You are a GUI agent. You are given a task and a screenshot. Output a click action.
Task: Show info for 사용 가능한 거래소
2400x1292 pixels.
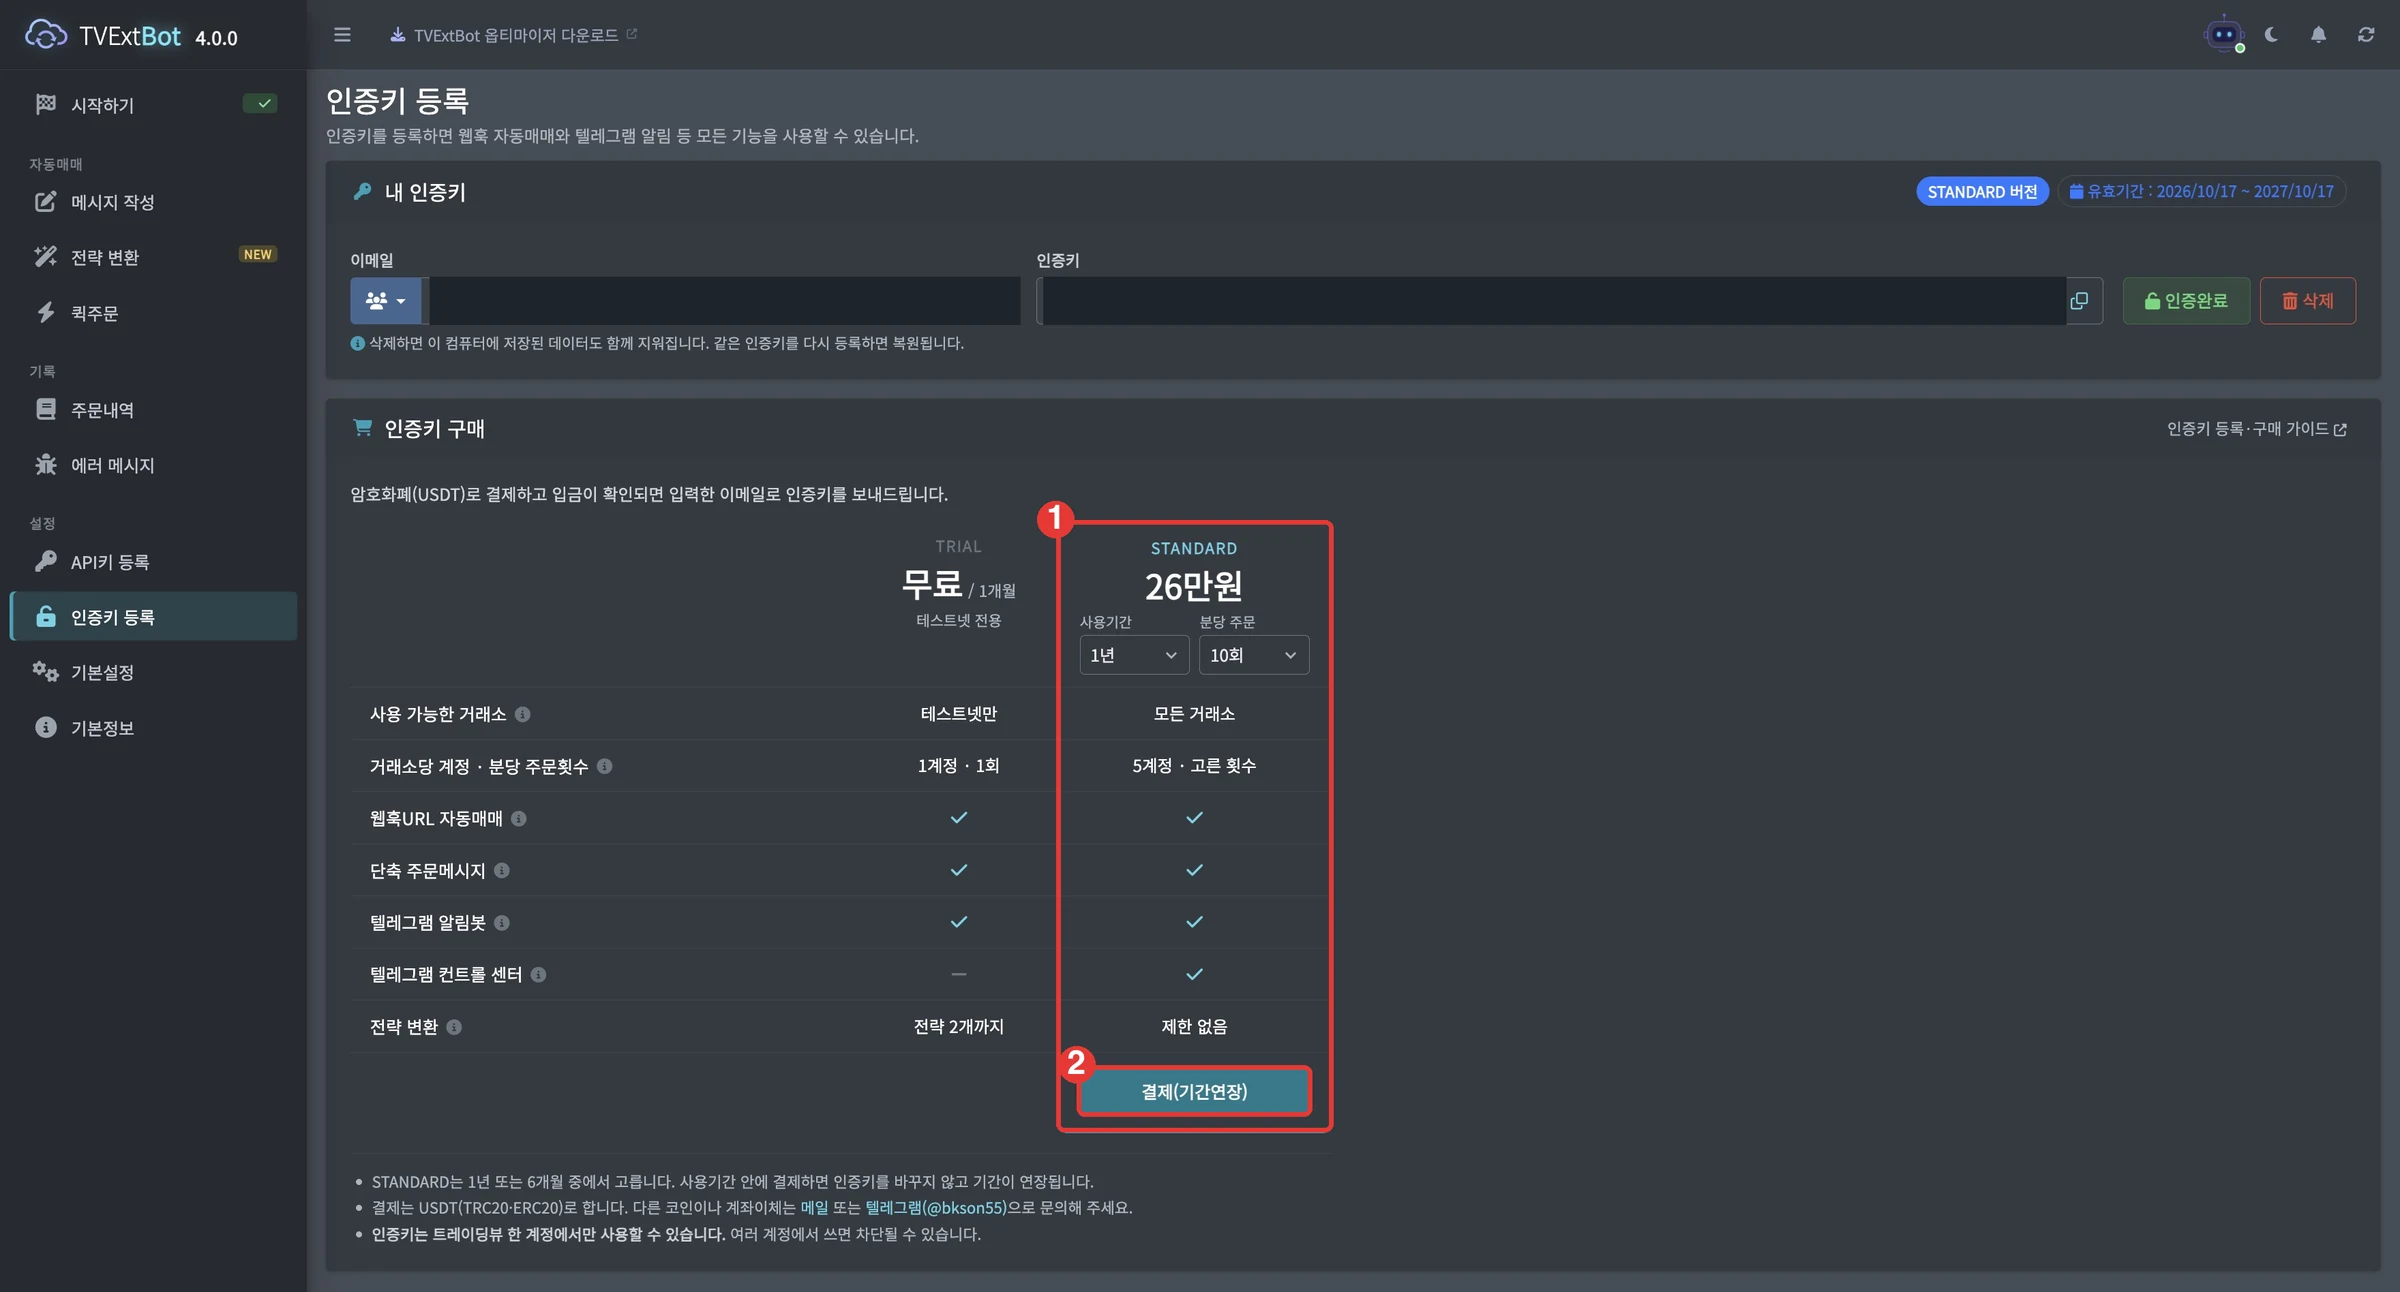click(x=522, y=714)
